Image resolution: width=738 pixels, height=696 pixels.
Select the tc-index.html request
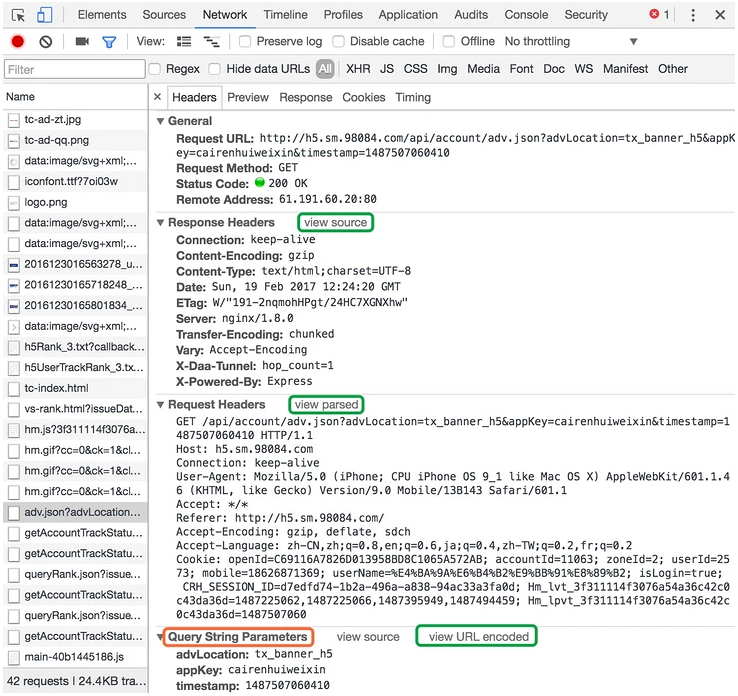pos(75,389)
